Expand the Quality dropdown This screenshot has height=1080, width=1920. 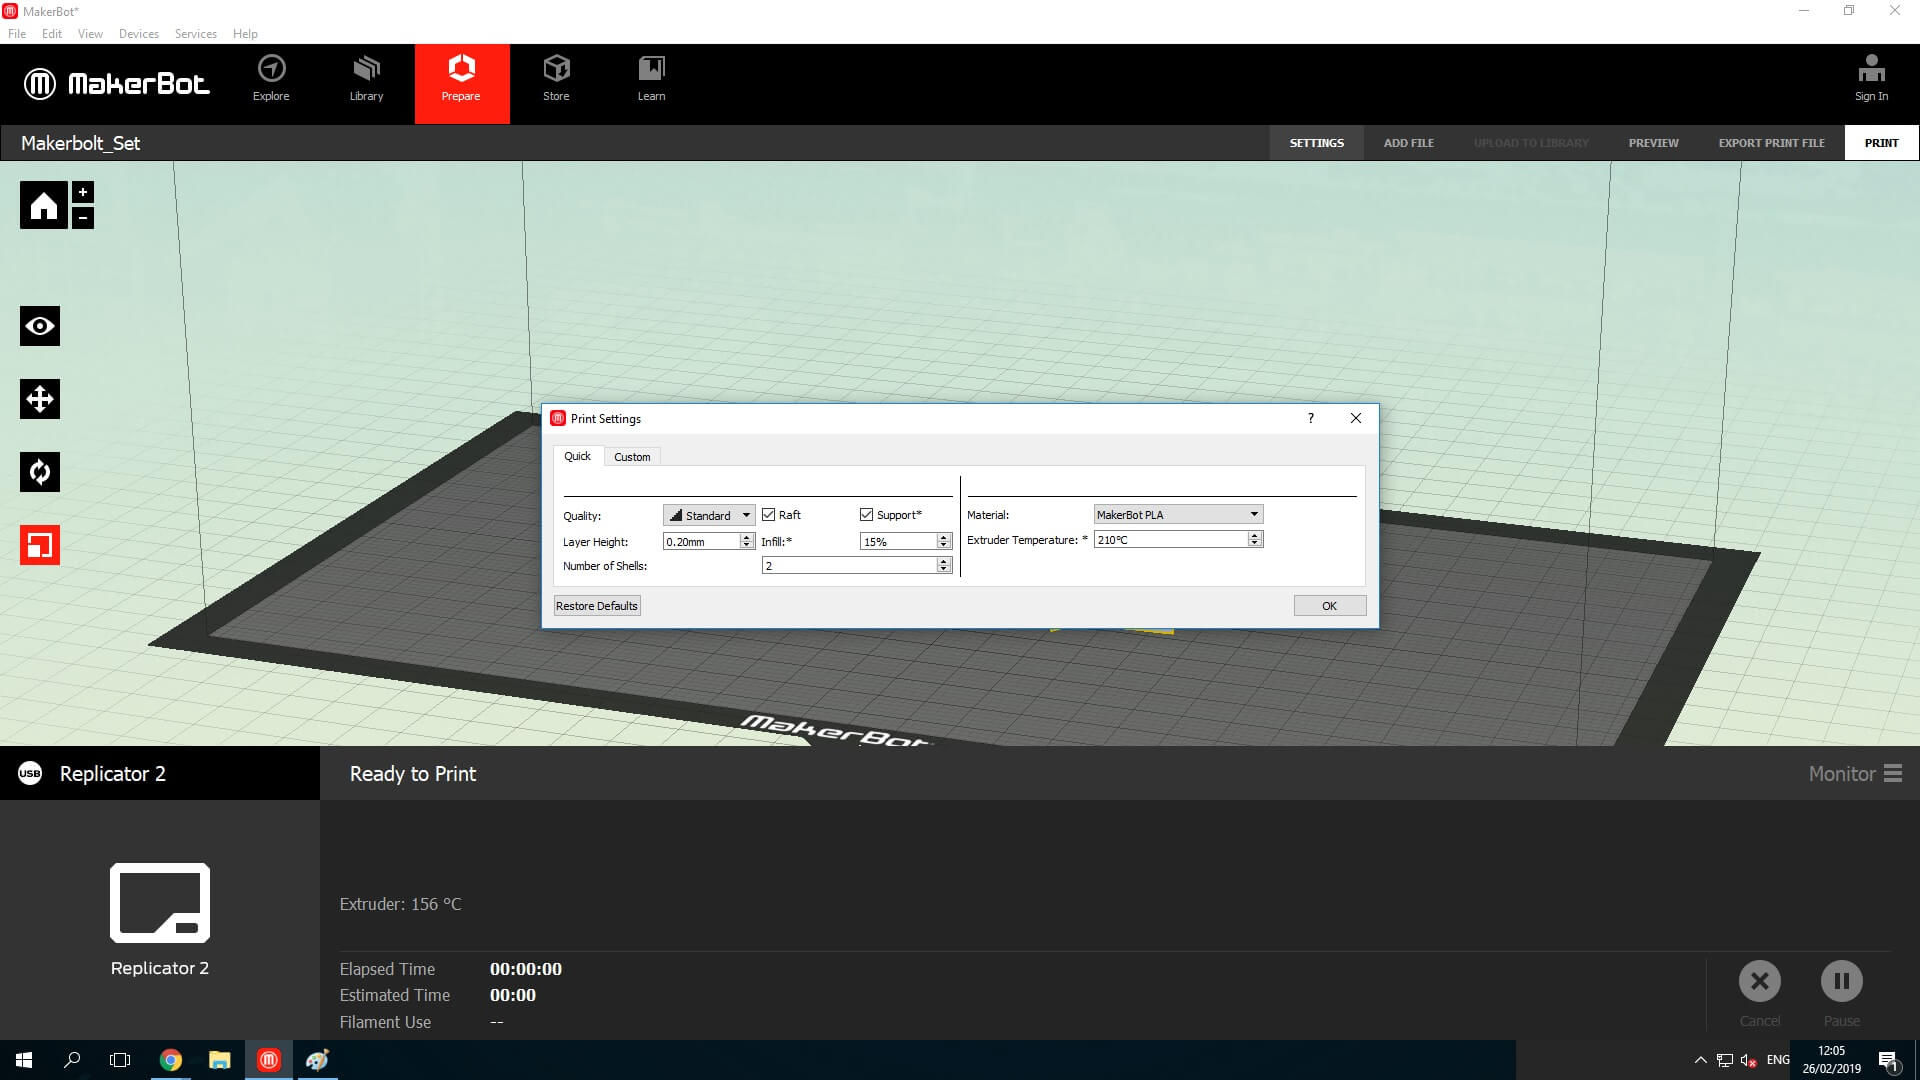[x=709, y=515]
